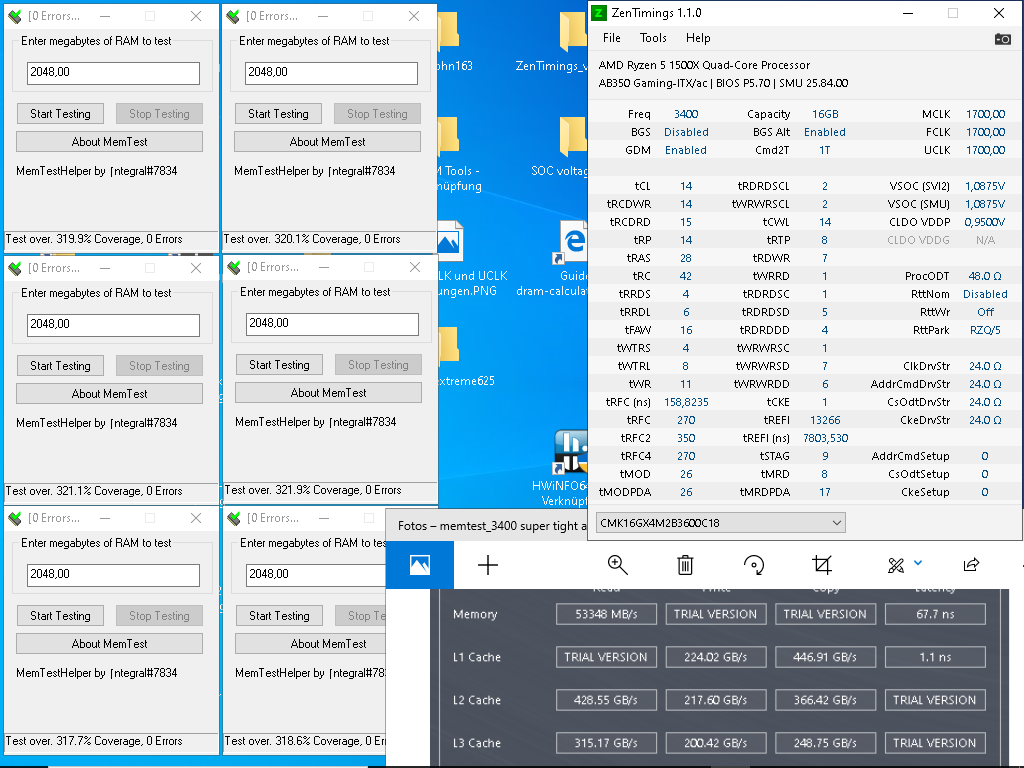
Task: Click the 67.7 ns Memory latency result
Action: pos(935,614)
